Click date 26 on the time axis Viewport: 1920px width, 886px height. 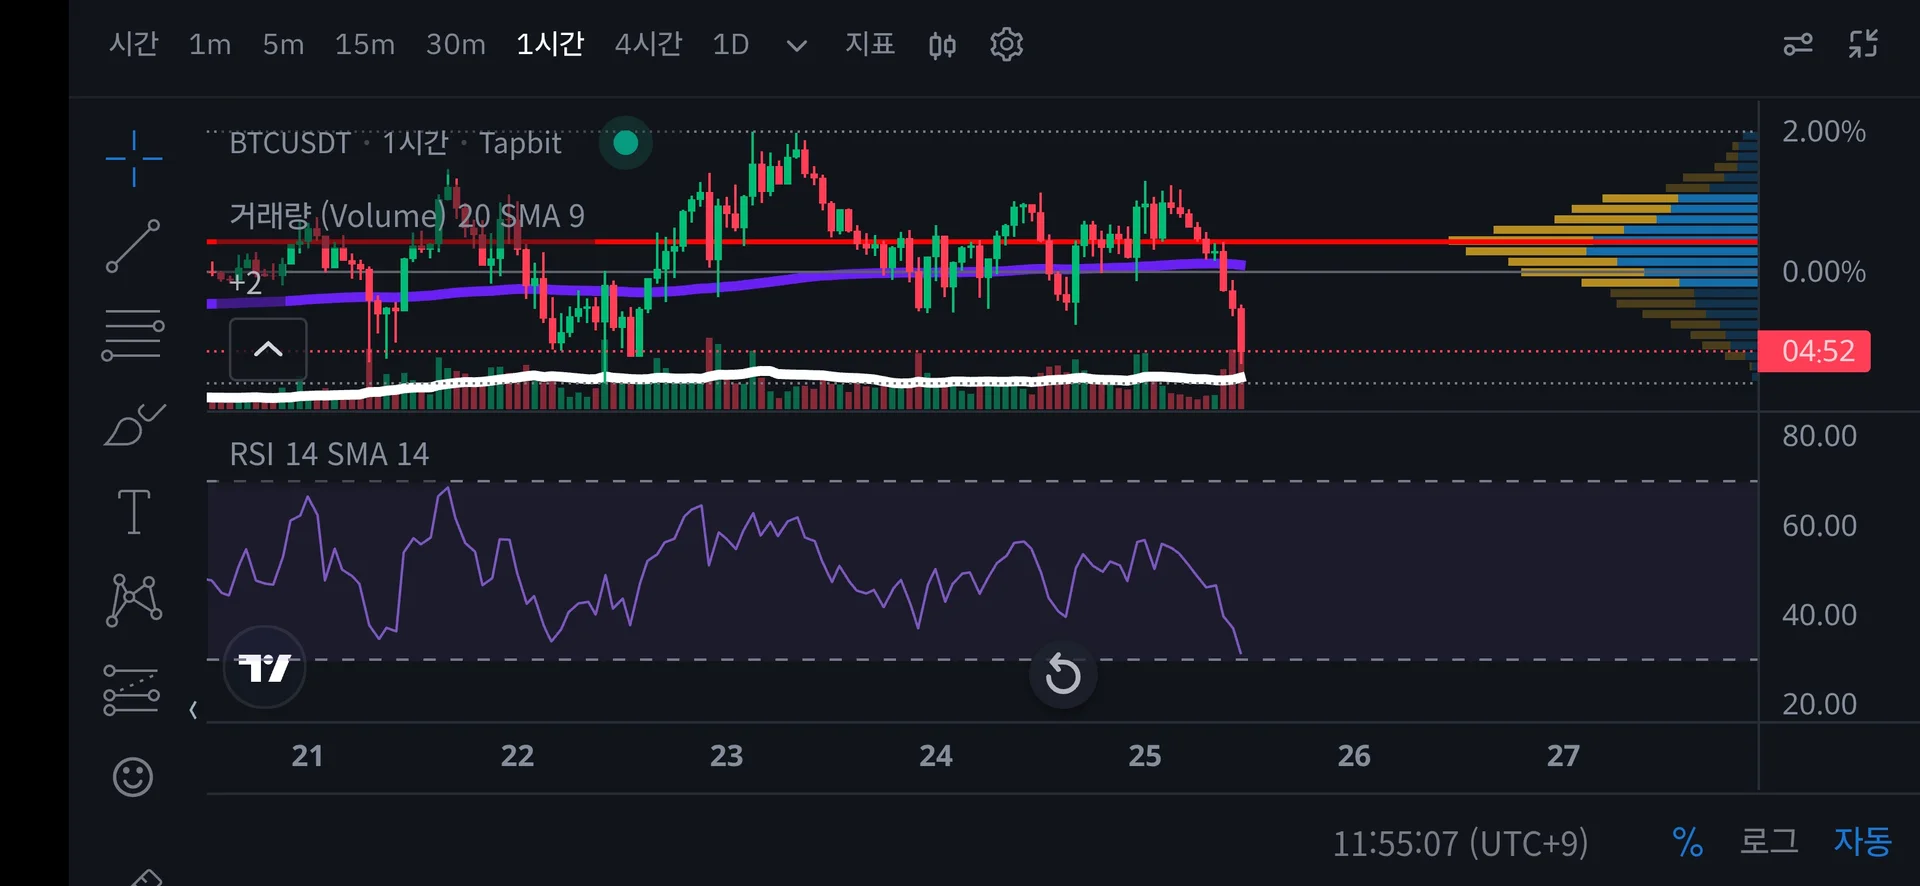1354,756
